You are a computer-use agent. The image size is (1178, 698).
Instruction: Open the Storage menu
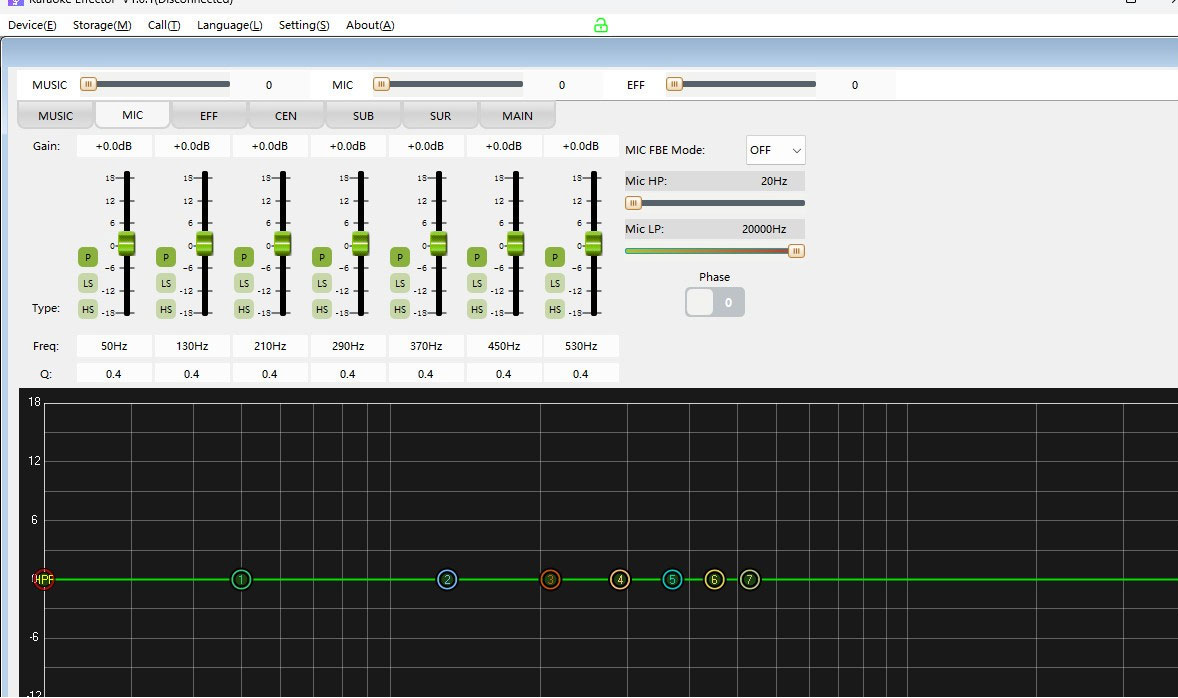click(x=101, y=25)
